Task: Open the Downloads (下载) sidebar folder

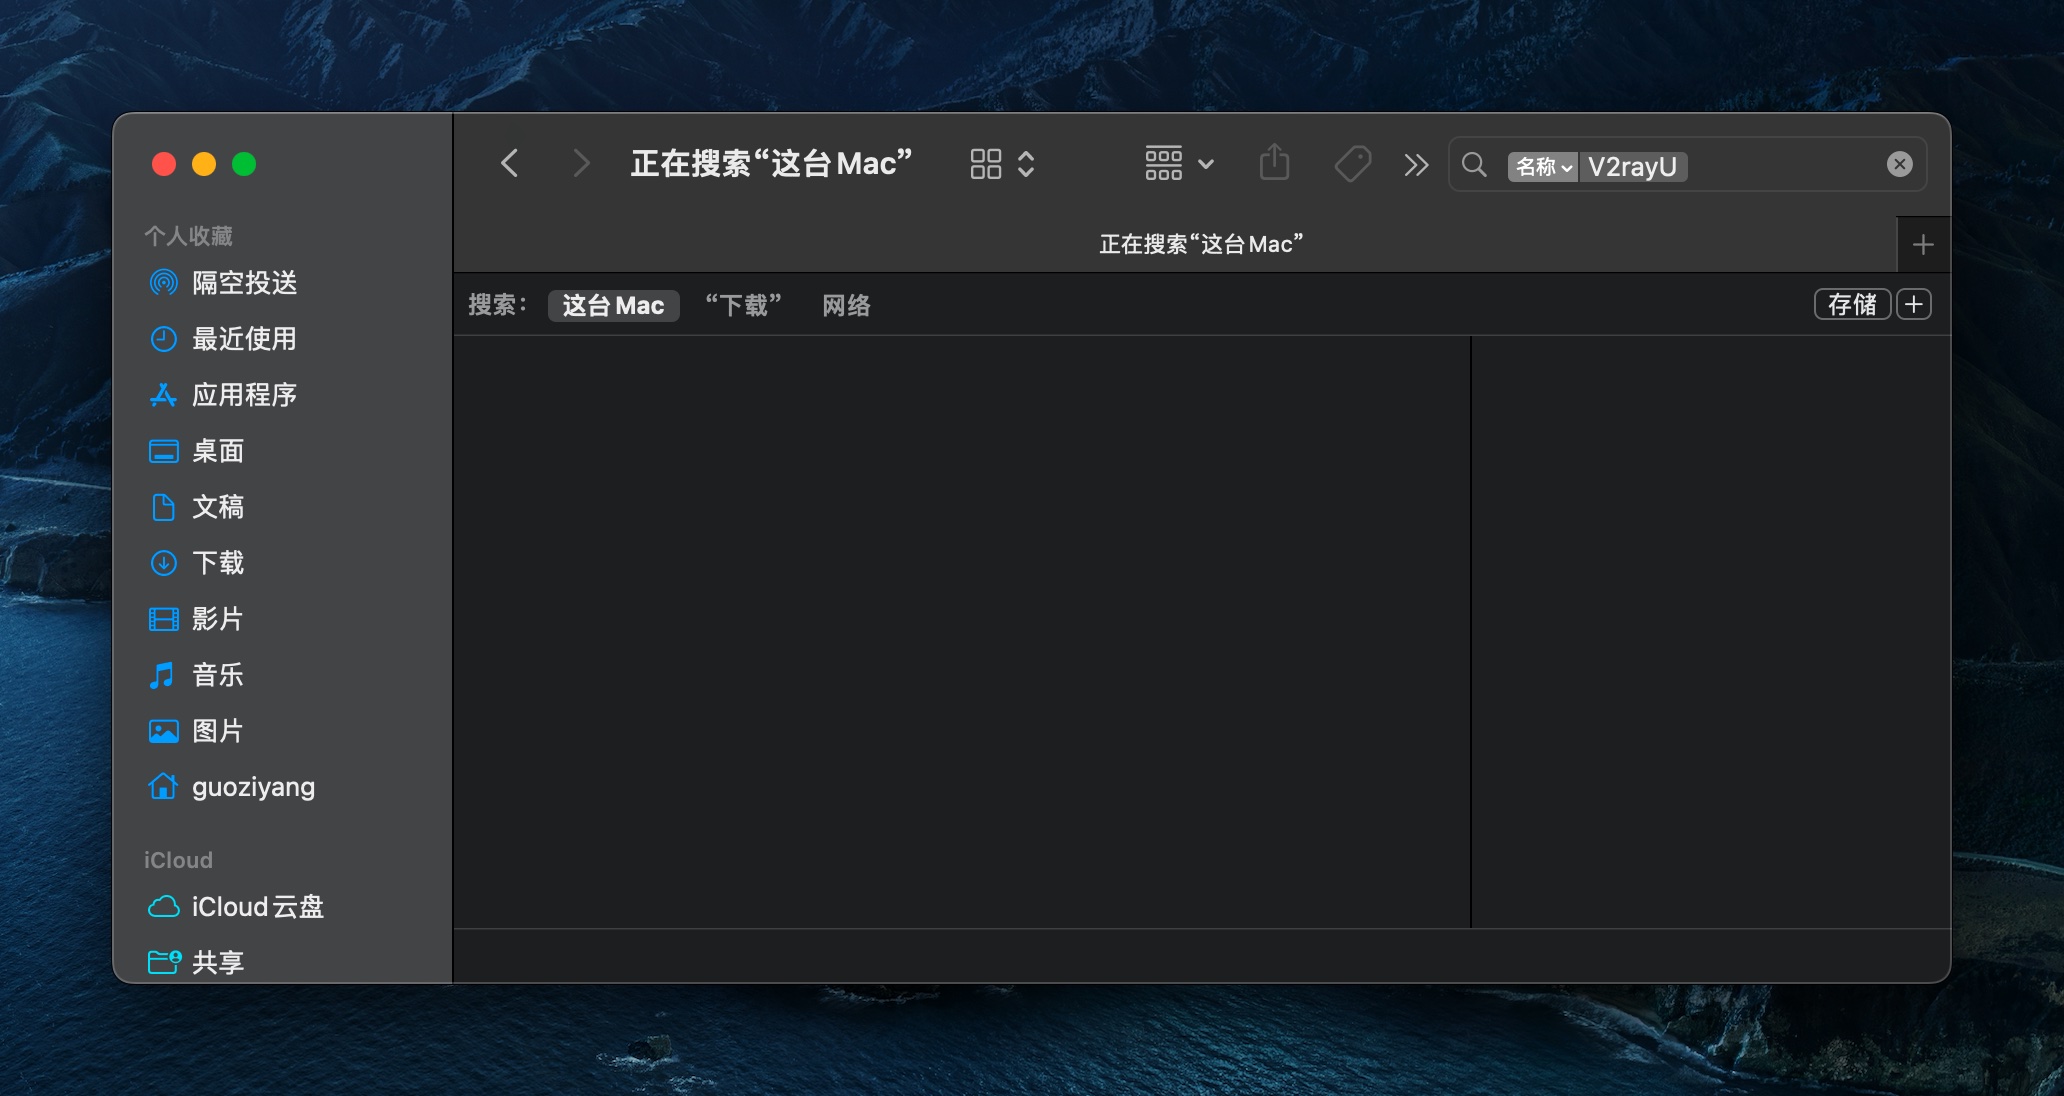Action: (218, 563)
